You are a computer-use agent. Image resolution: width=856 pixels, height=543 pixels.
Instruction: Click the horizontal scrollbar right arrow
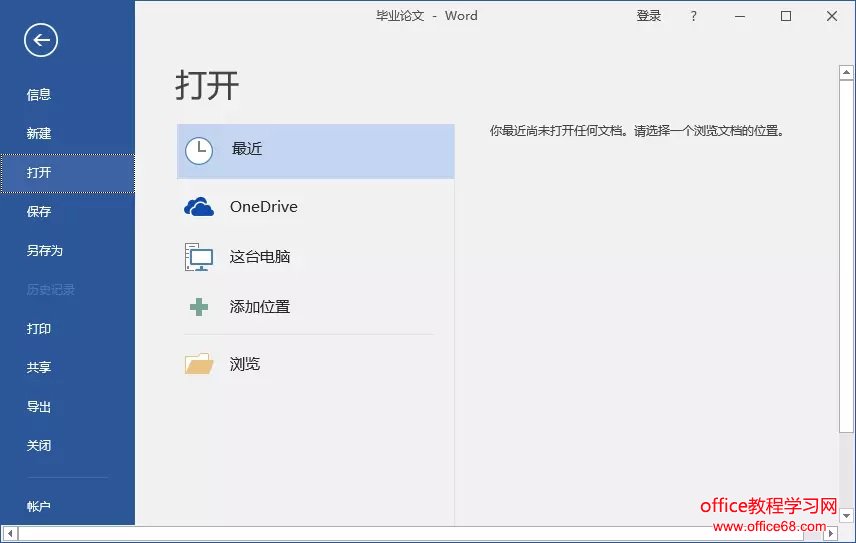(830, 534)
